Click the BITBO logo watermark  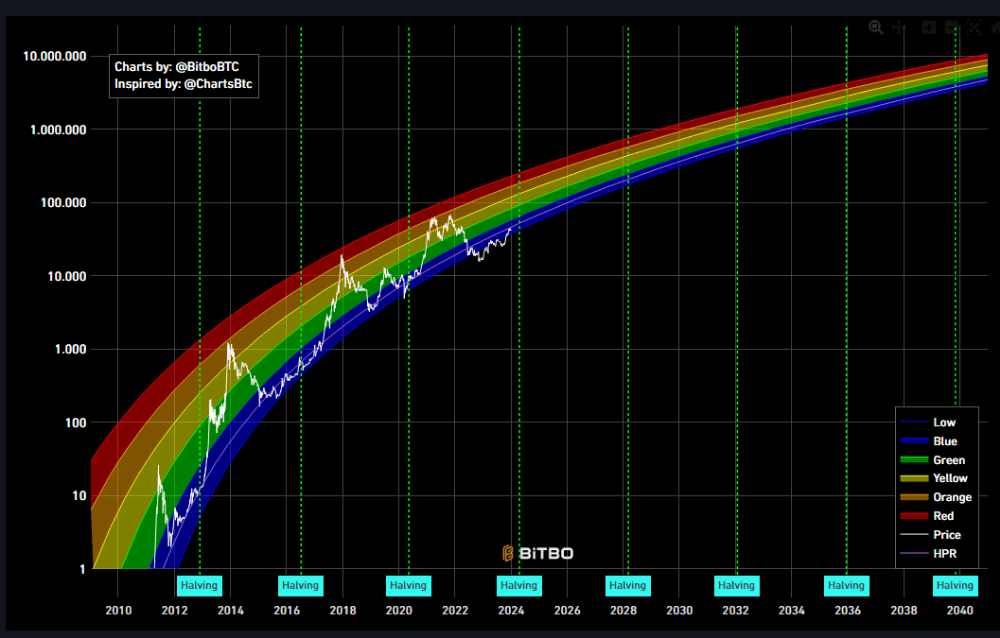click(538, 553)
